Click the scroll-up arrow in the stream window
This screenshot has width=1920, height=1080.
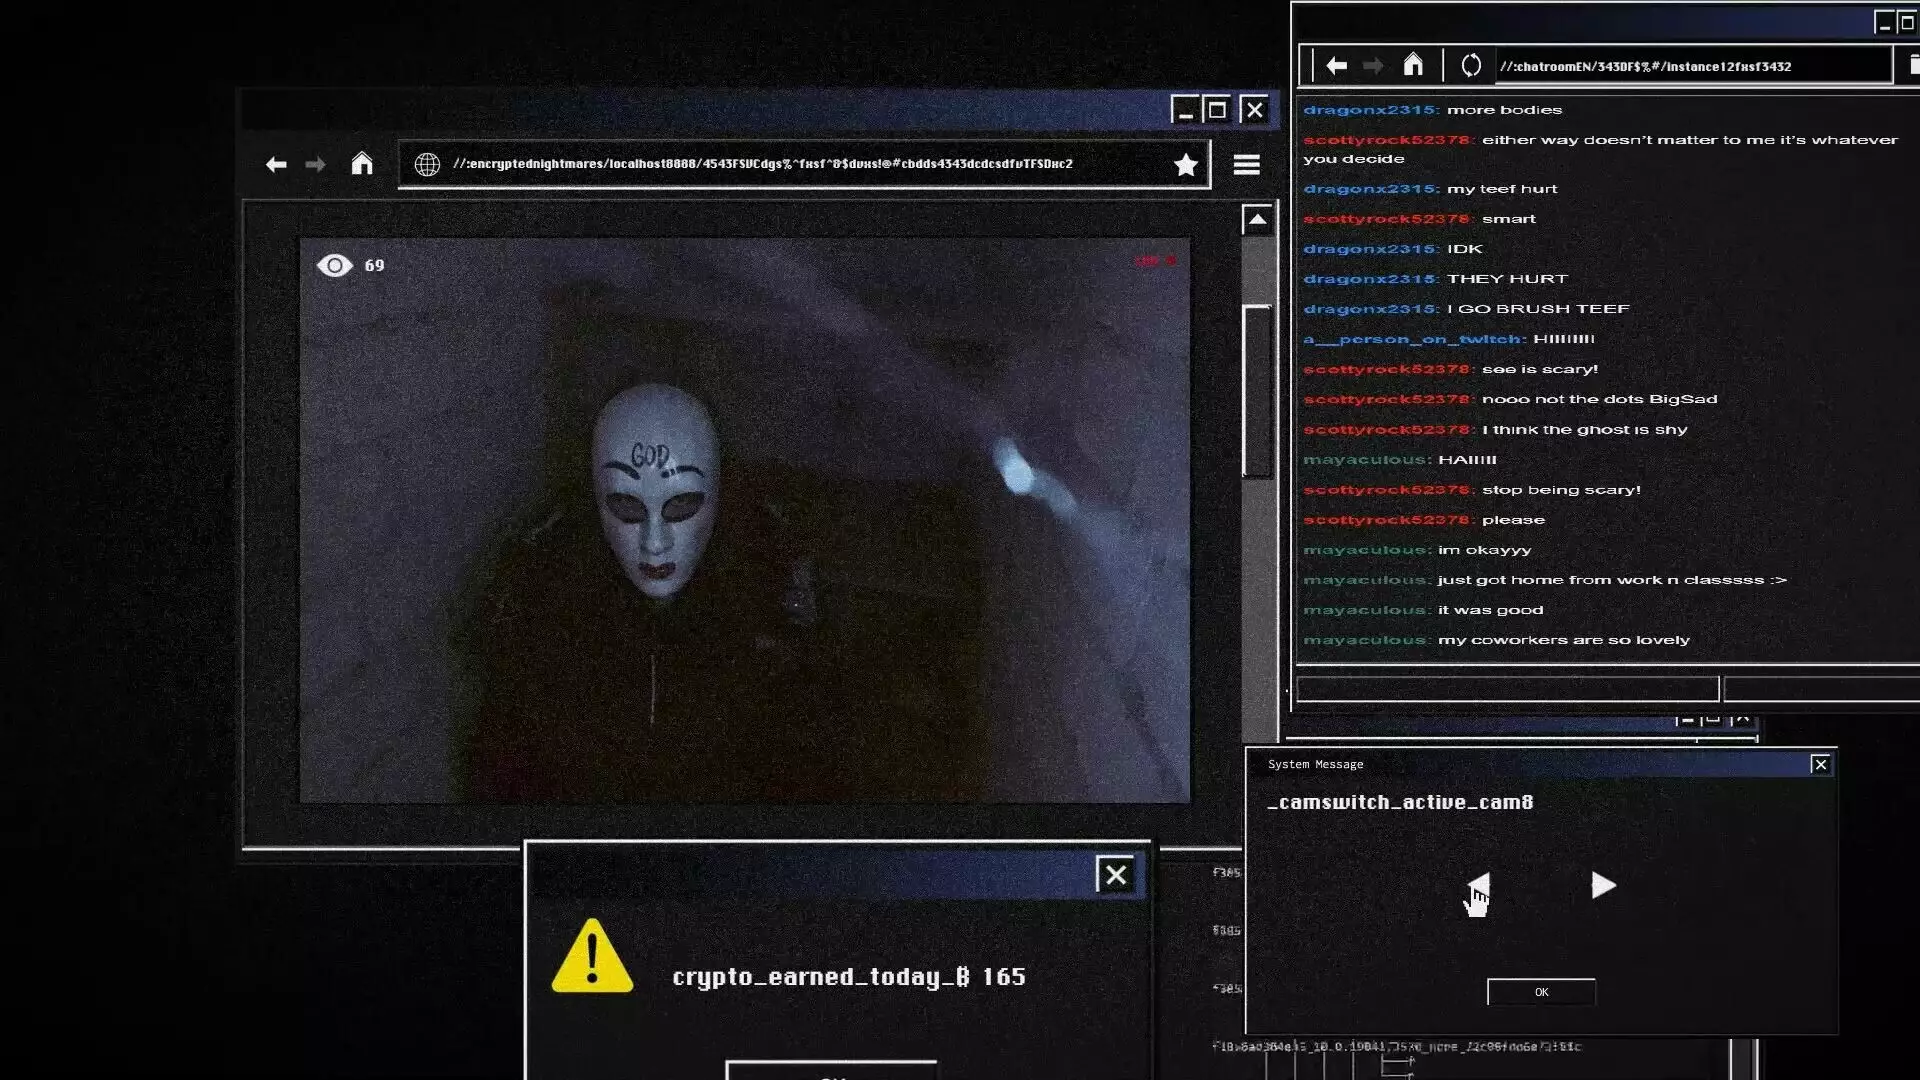tap(1257, 217)
